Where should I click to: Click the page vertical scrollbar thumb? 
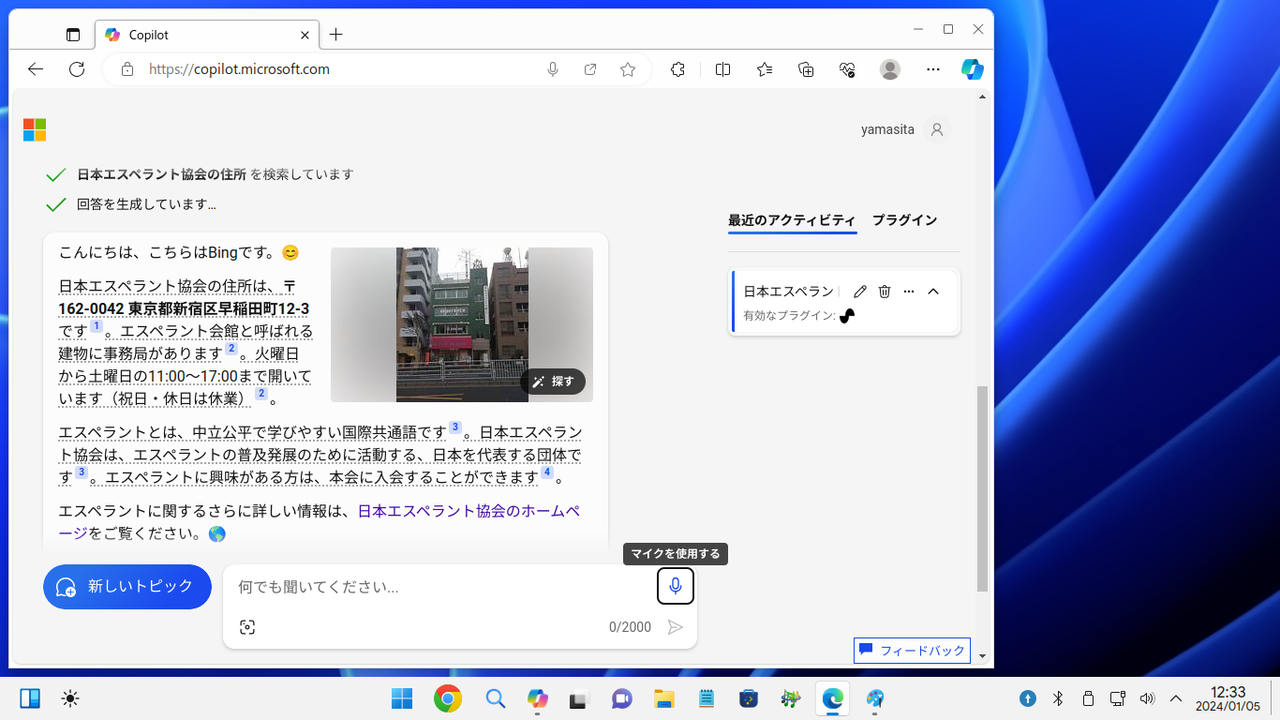(x=982, y=487)
